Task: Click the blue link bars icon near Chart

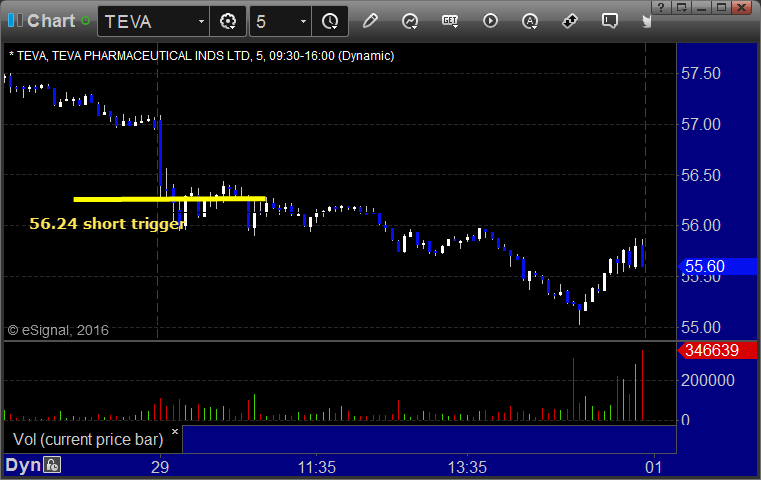Action: click(15, 20)
